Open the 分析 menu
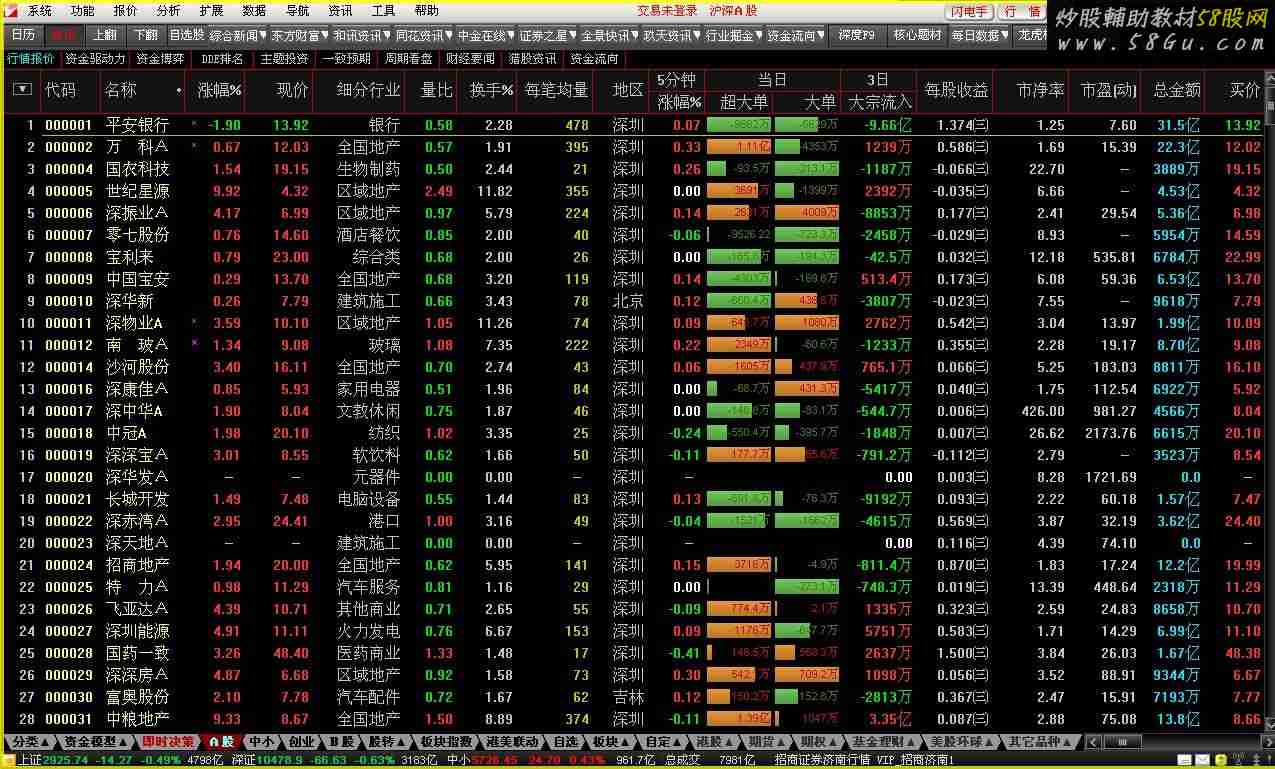 (169, 11)
